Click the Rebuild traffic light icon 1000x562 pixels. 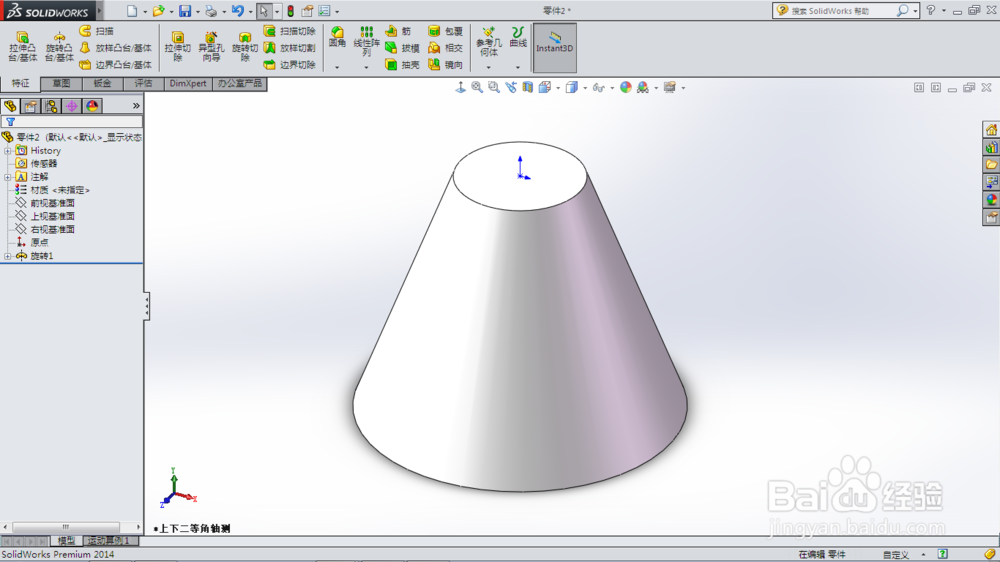coord(290,11)
